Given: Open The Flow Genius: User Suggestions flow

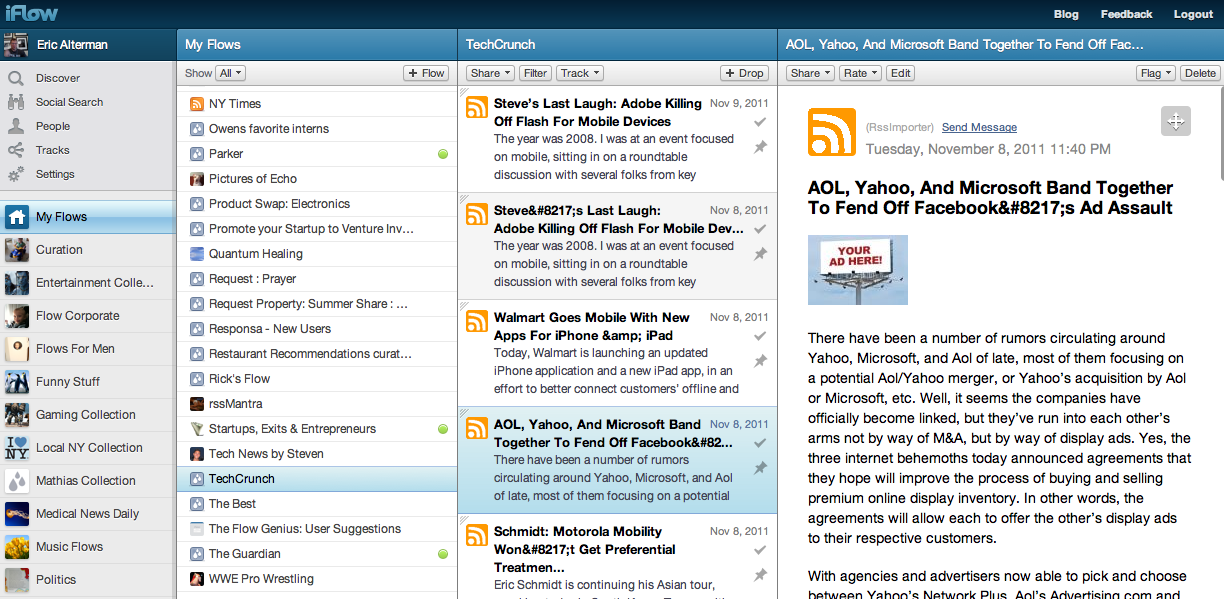Looking at the screenshot, I should (x=317, y=529).
